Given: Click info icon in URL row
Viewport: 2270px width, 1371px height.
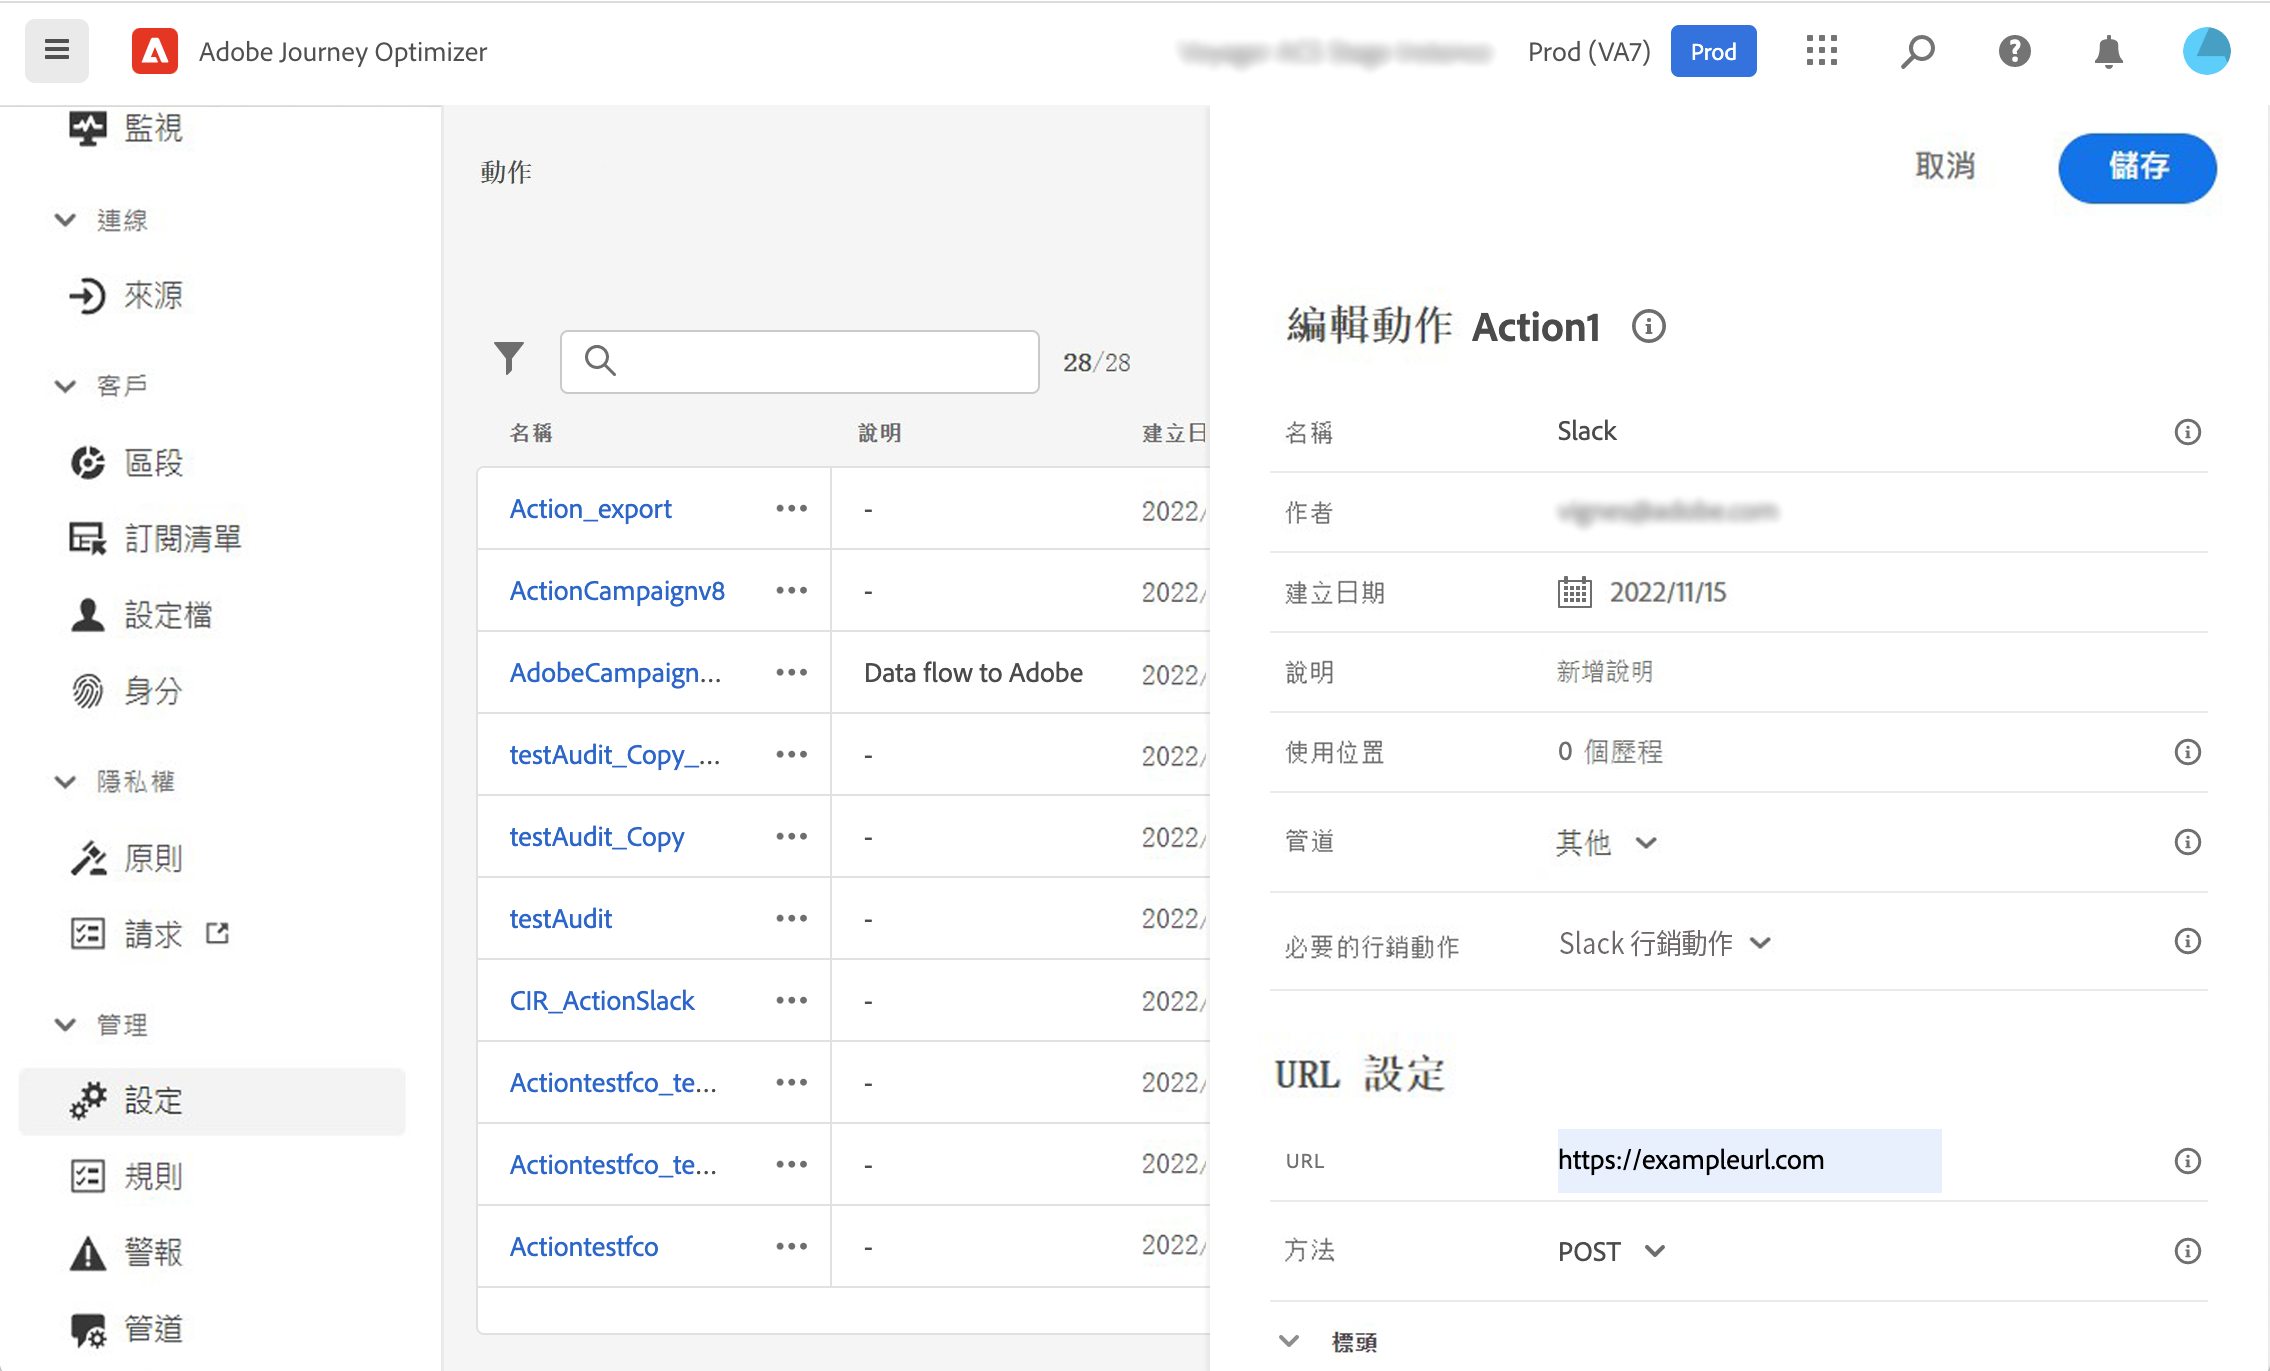Looking at the screenshot, I should click(x=2187, y=1161).
